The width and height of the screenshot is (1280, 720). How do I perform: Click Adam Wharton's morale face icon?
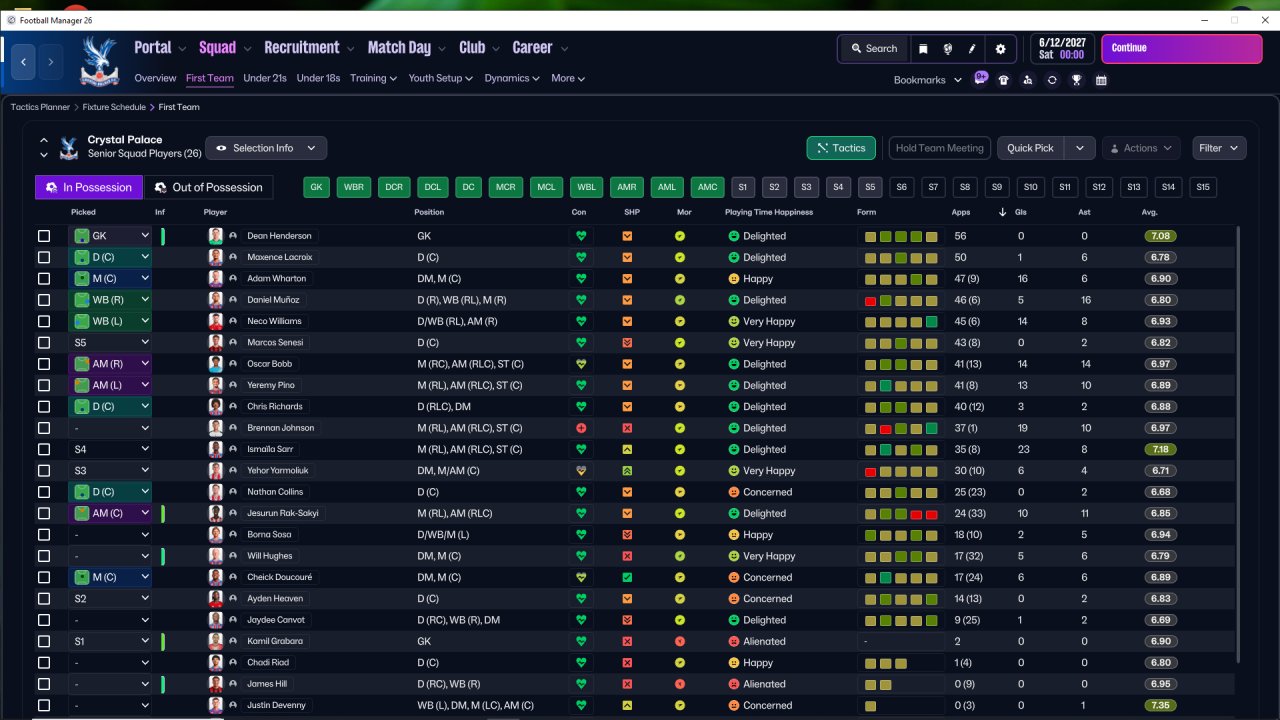pyautogui.click(x=680, y=279)
